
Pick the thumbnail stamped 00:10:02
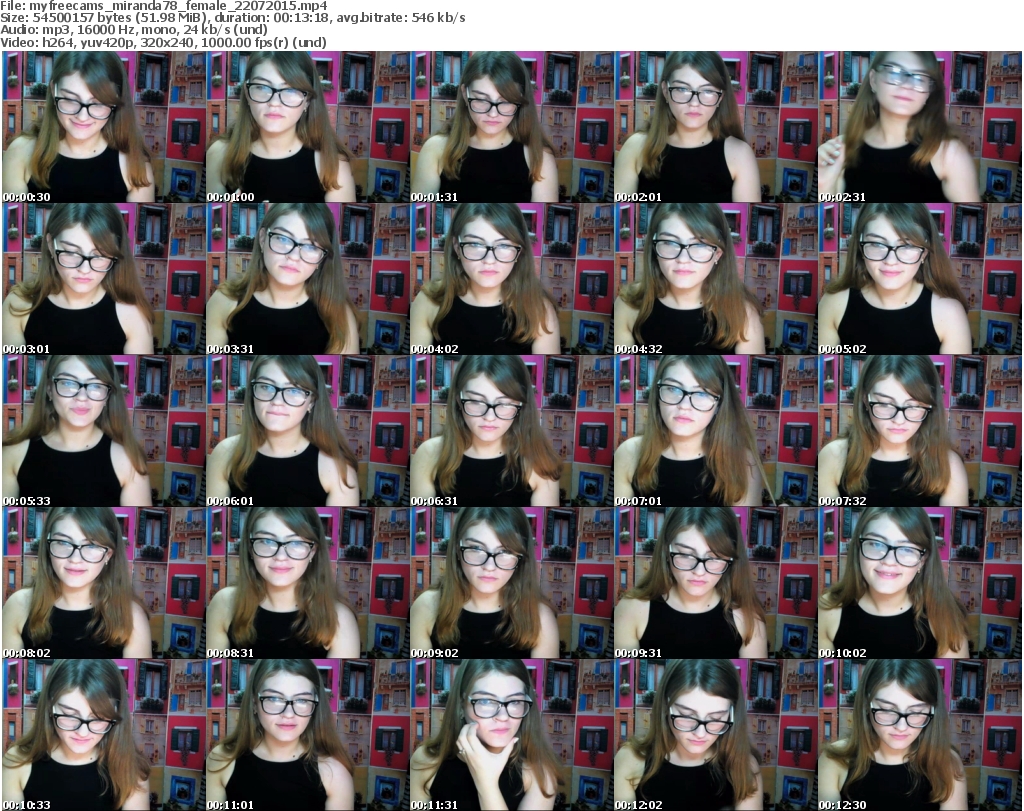[920, 583]
